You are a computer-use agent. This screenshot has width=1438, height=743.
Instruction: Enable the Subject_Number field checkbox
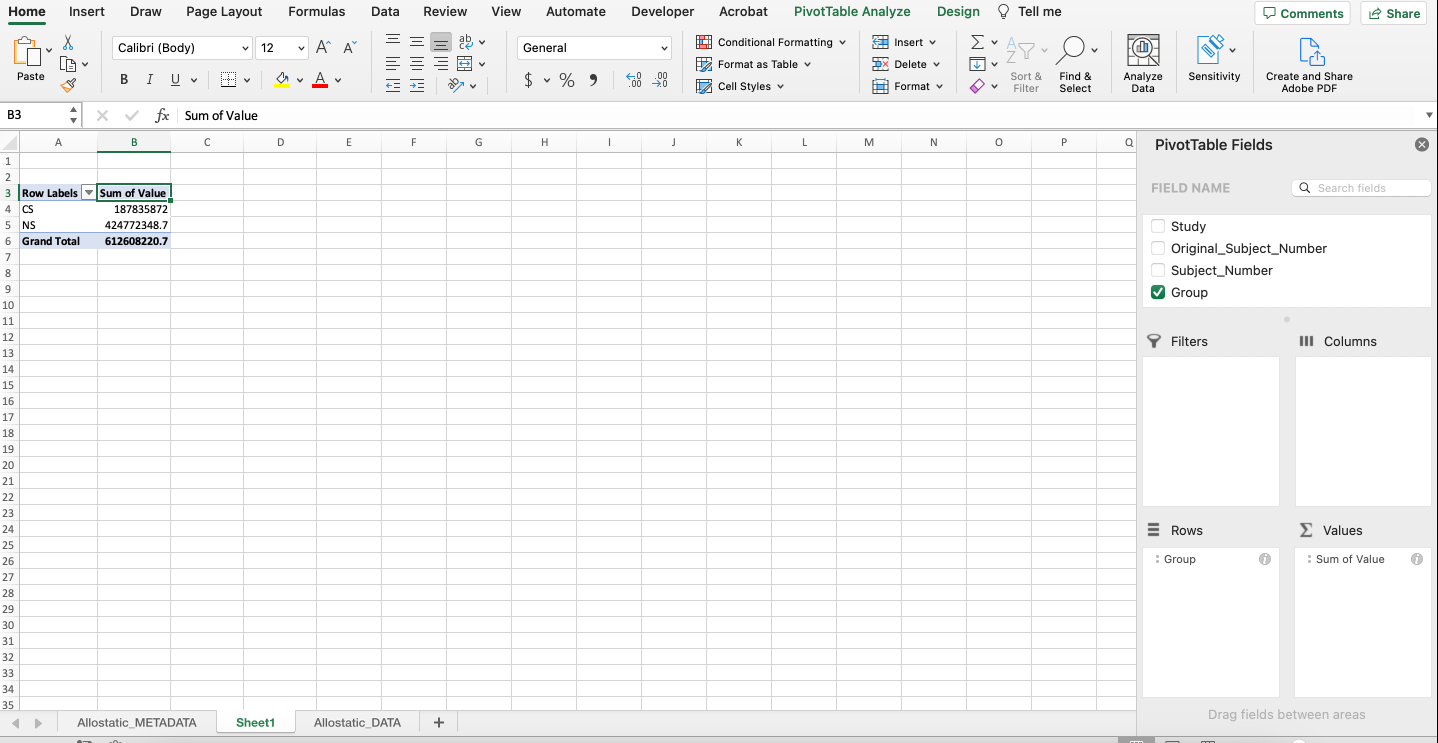1158,270
